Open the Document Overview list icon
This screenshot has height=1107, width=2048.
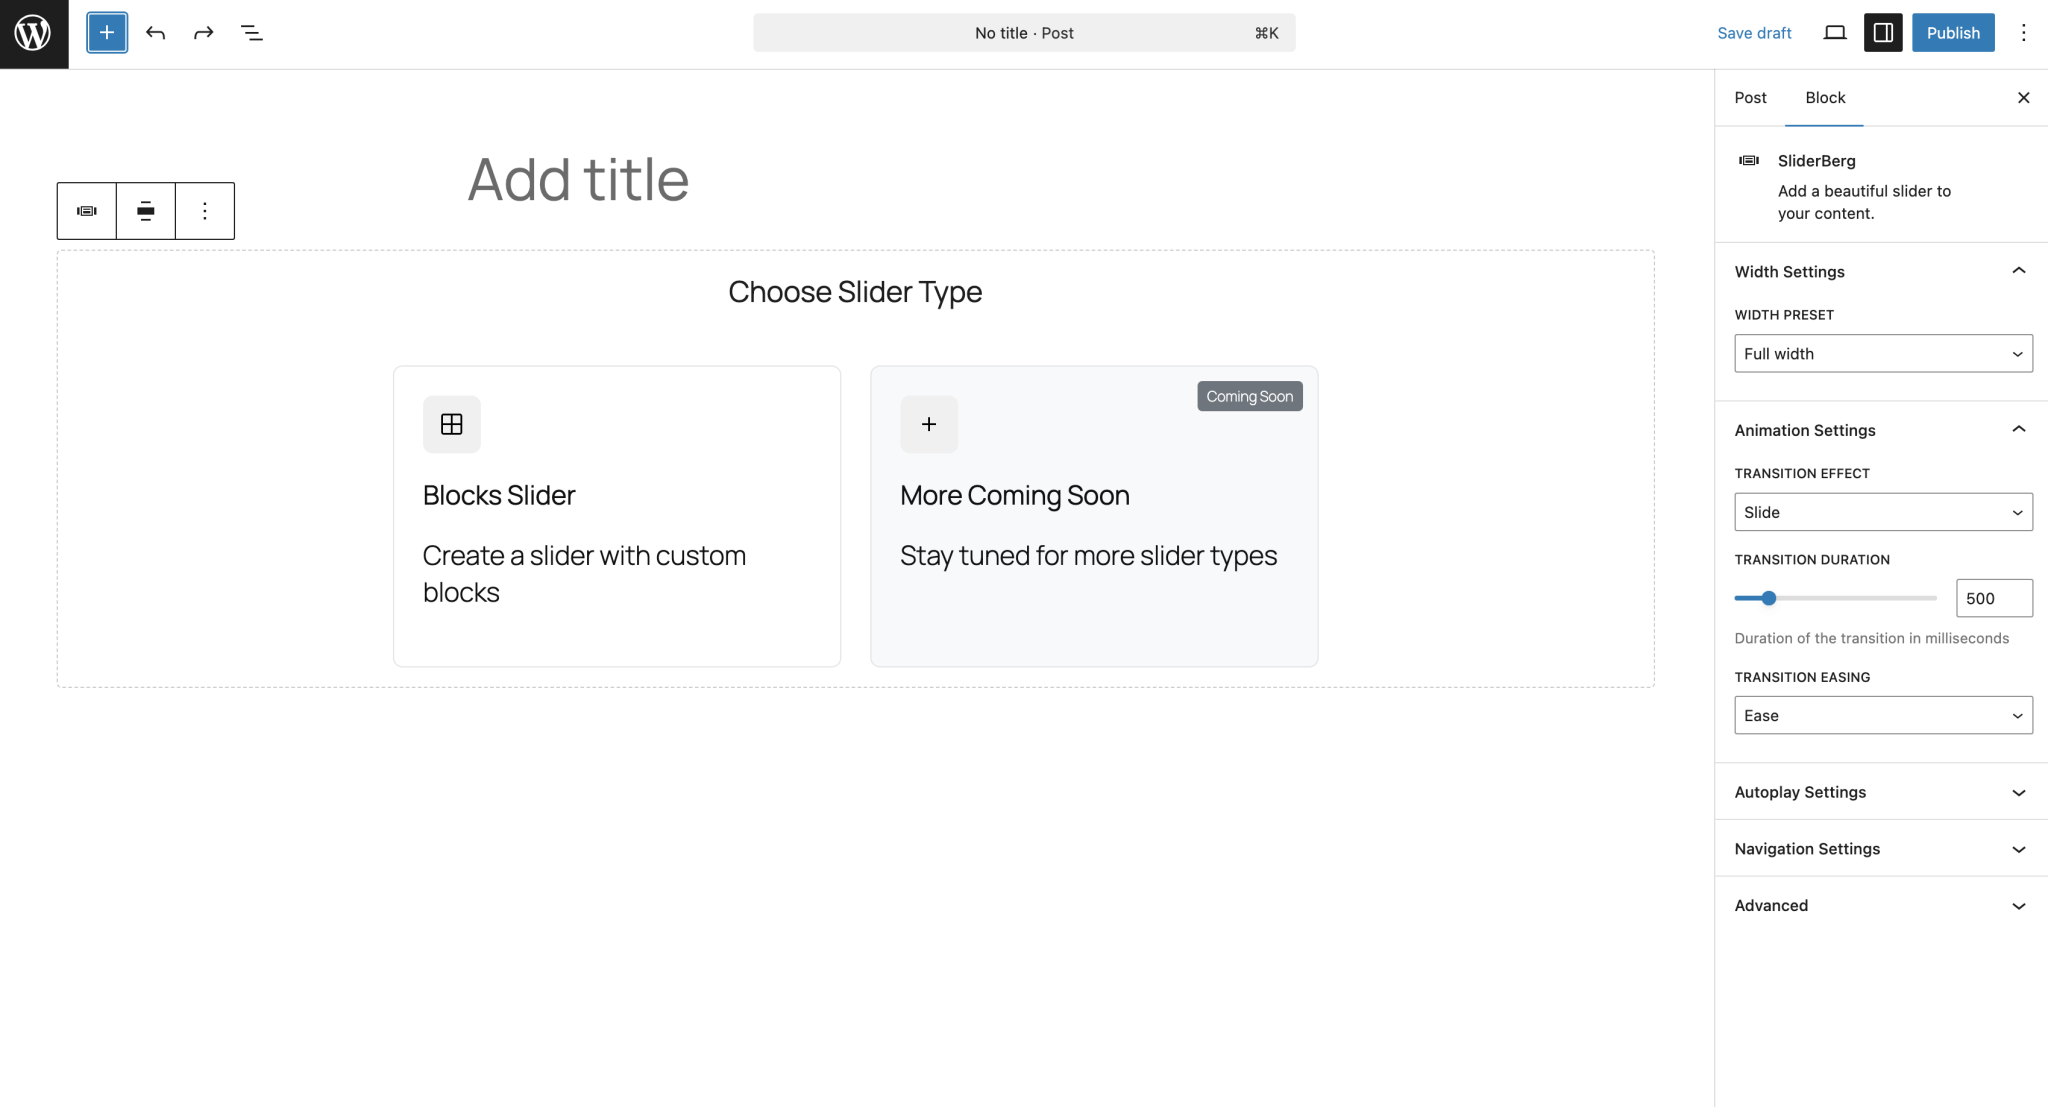(x=251, y=32)
